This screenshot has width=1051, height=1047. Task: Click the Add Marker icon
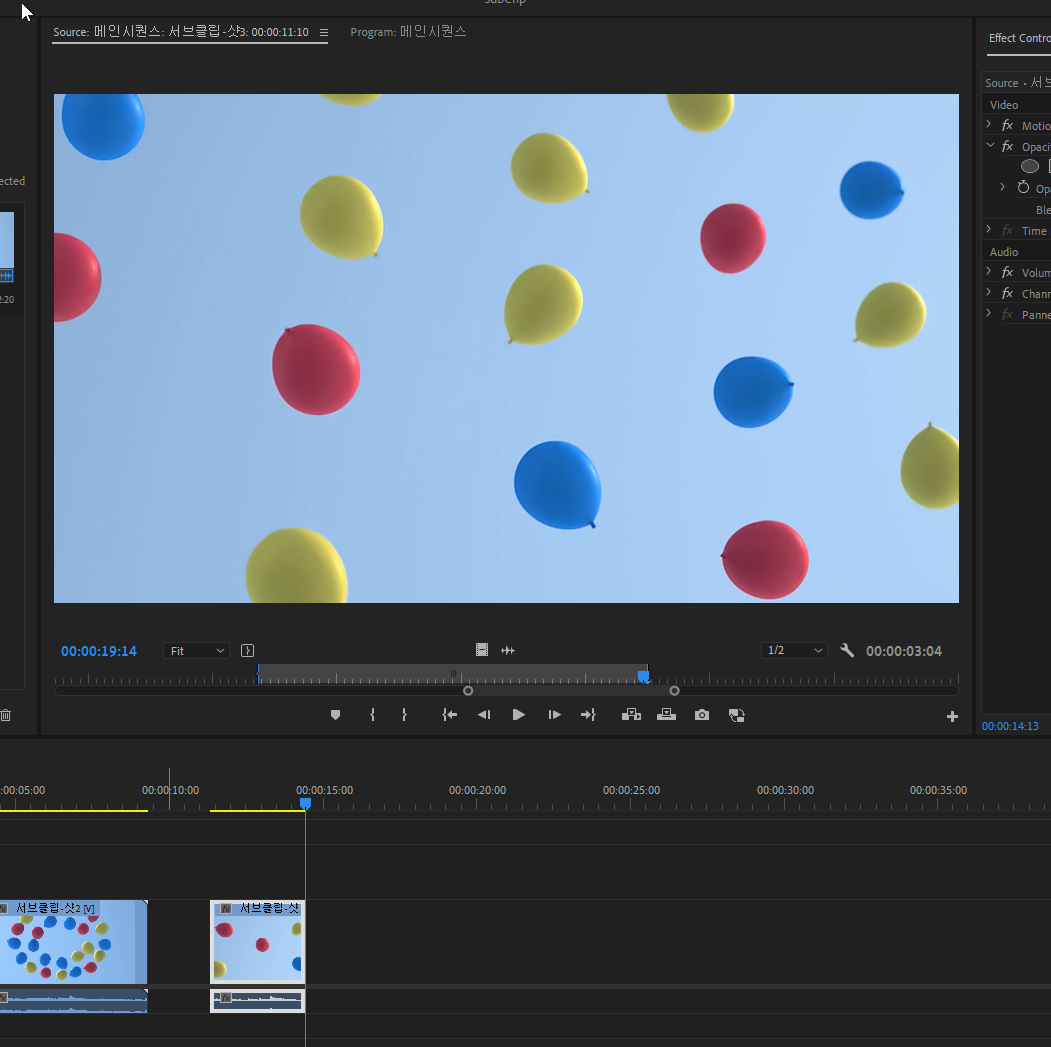pyautogui.click(x=335, y=715)
